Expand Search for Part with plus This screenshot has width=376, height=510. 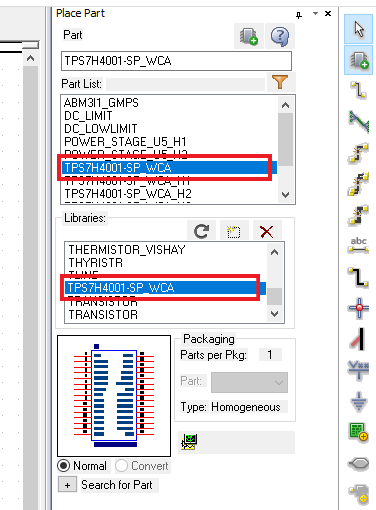[x=67, y=485]
